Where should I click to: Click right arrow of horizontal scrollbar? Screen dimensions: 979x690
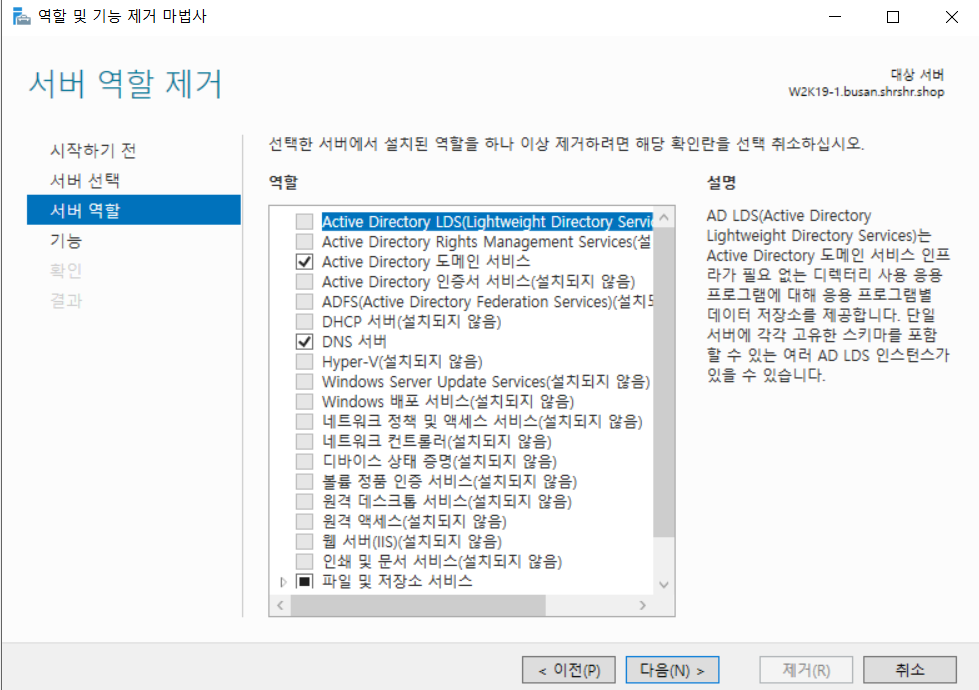[642, 605]
